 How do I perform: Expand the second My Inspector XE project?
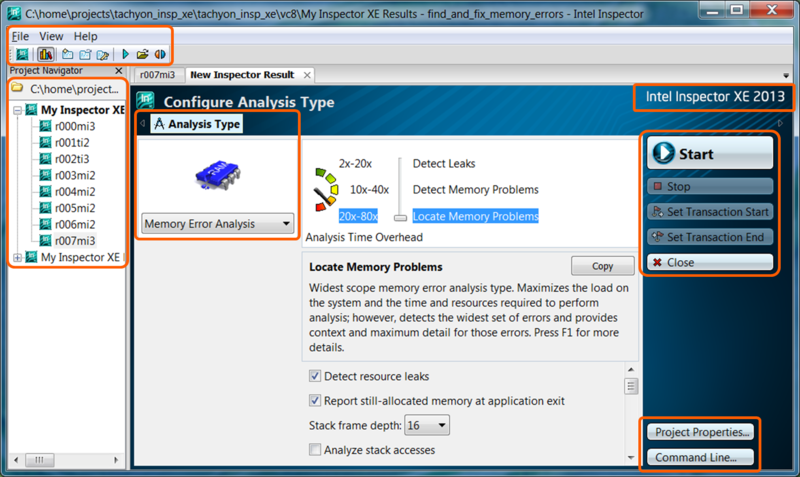17,257
